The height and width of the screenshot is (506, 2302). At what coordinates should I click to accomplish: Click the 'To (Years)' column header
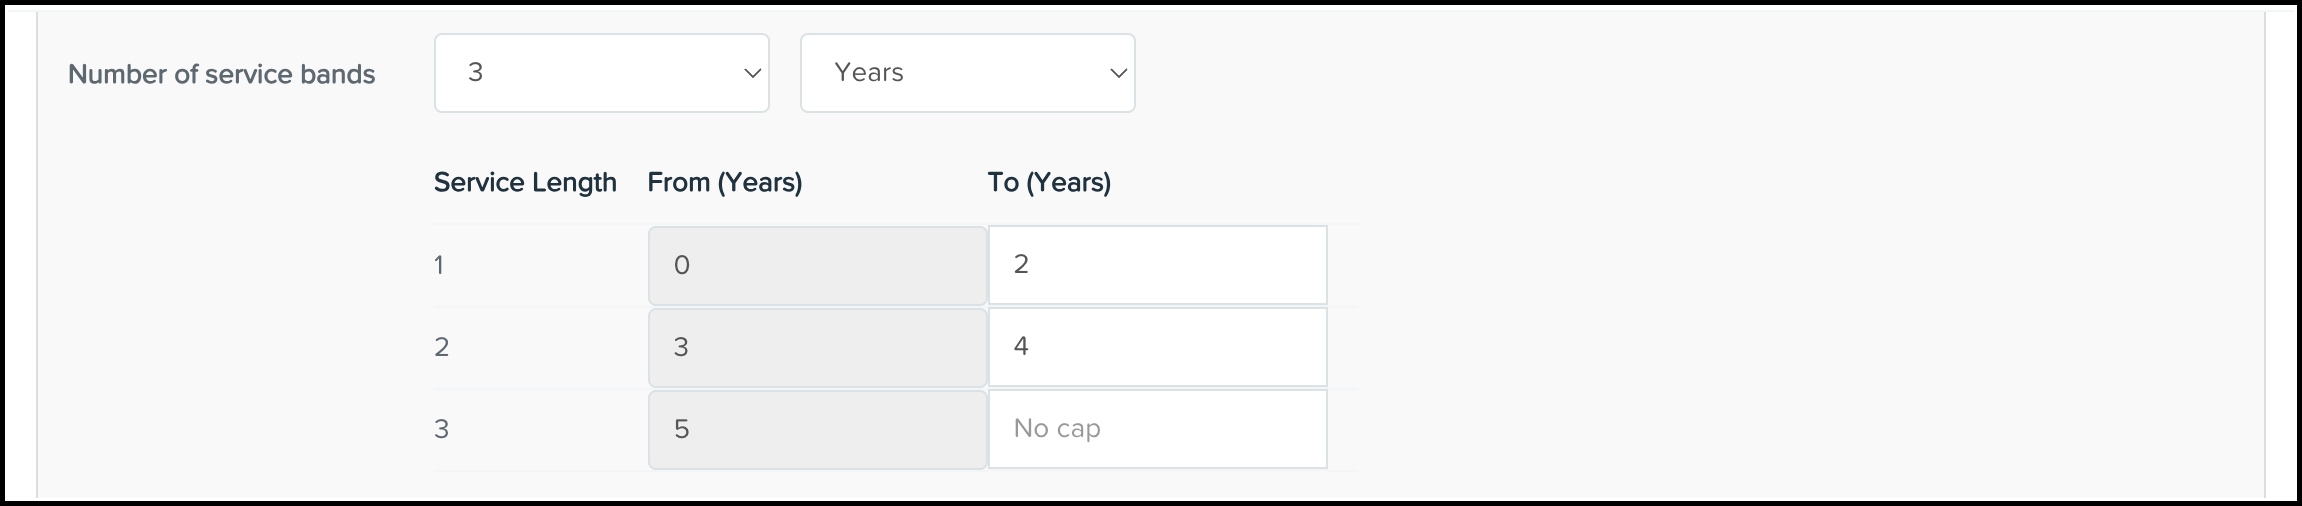(1049, 183)
